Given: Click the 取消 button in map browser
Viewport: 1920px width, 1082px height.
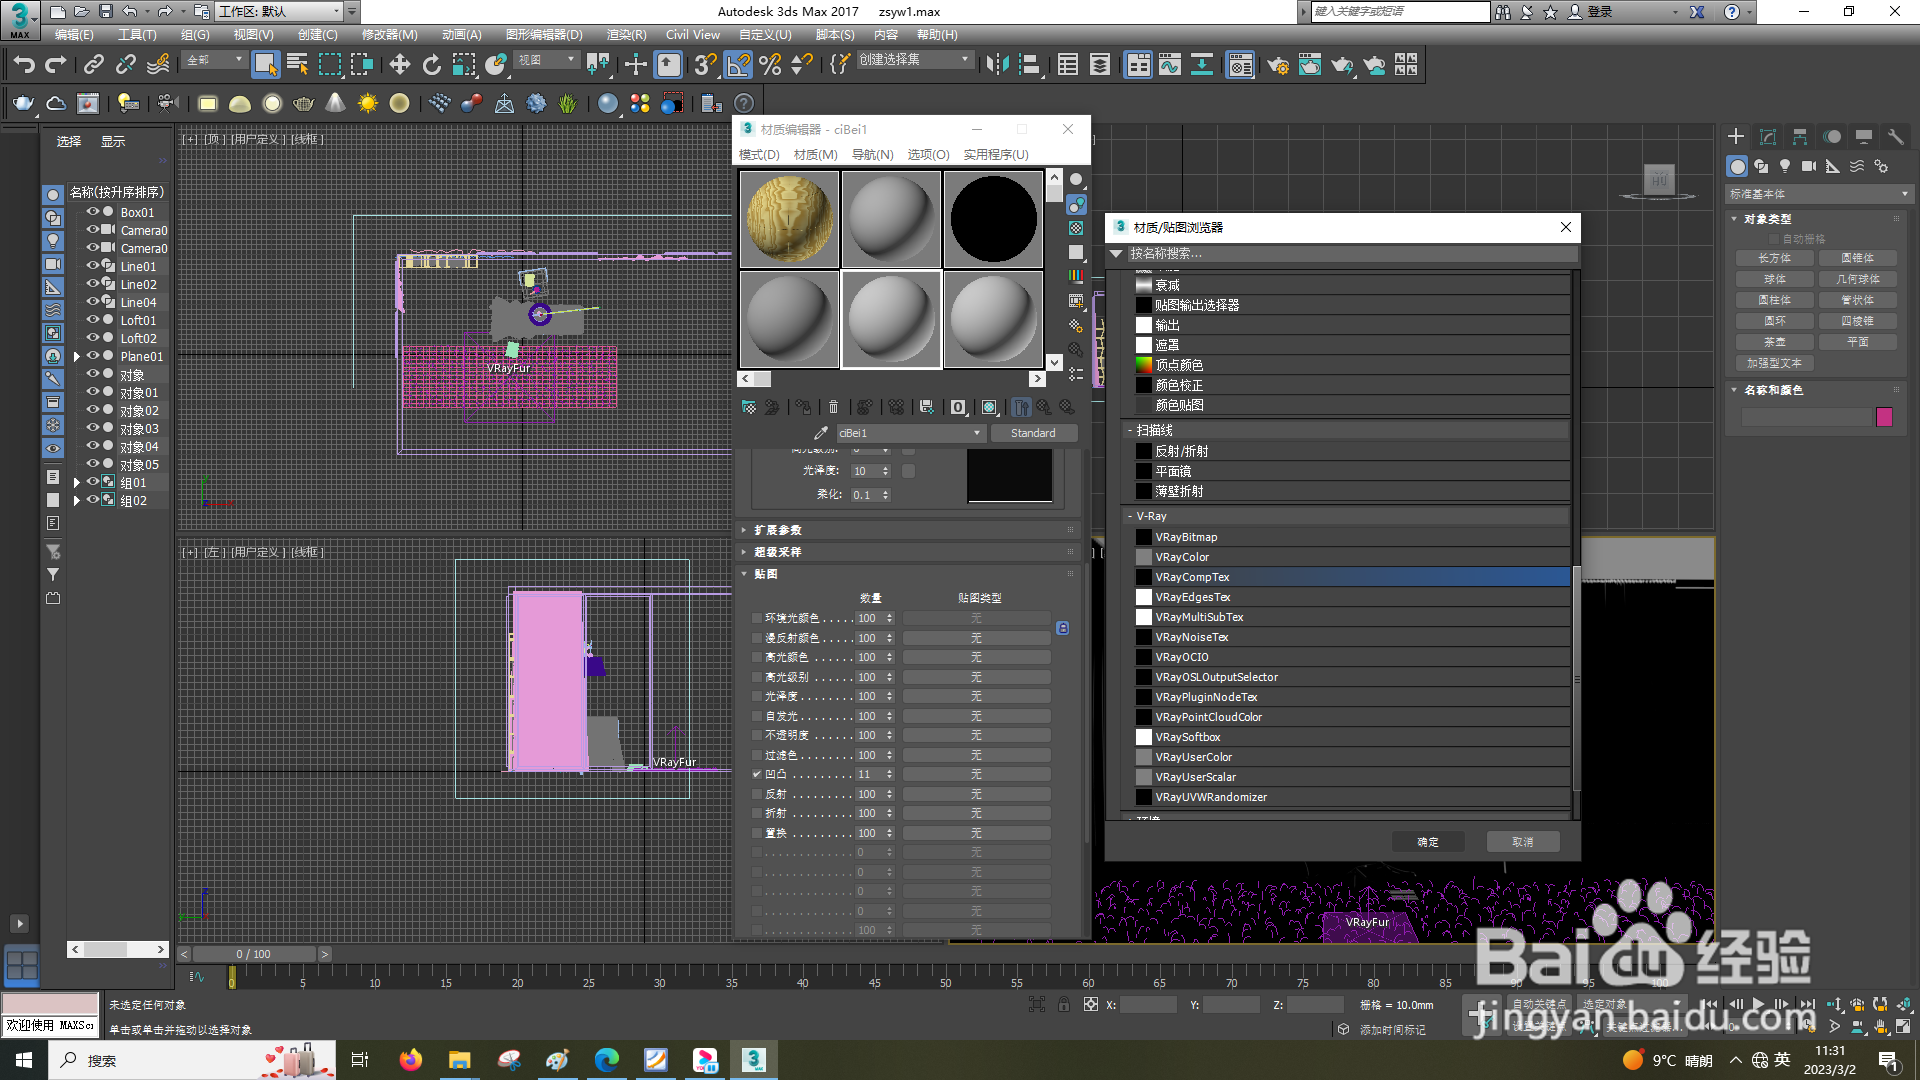Looking at the screenshot, I should coord(1523,842).
